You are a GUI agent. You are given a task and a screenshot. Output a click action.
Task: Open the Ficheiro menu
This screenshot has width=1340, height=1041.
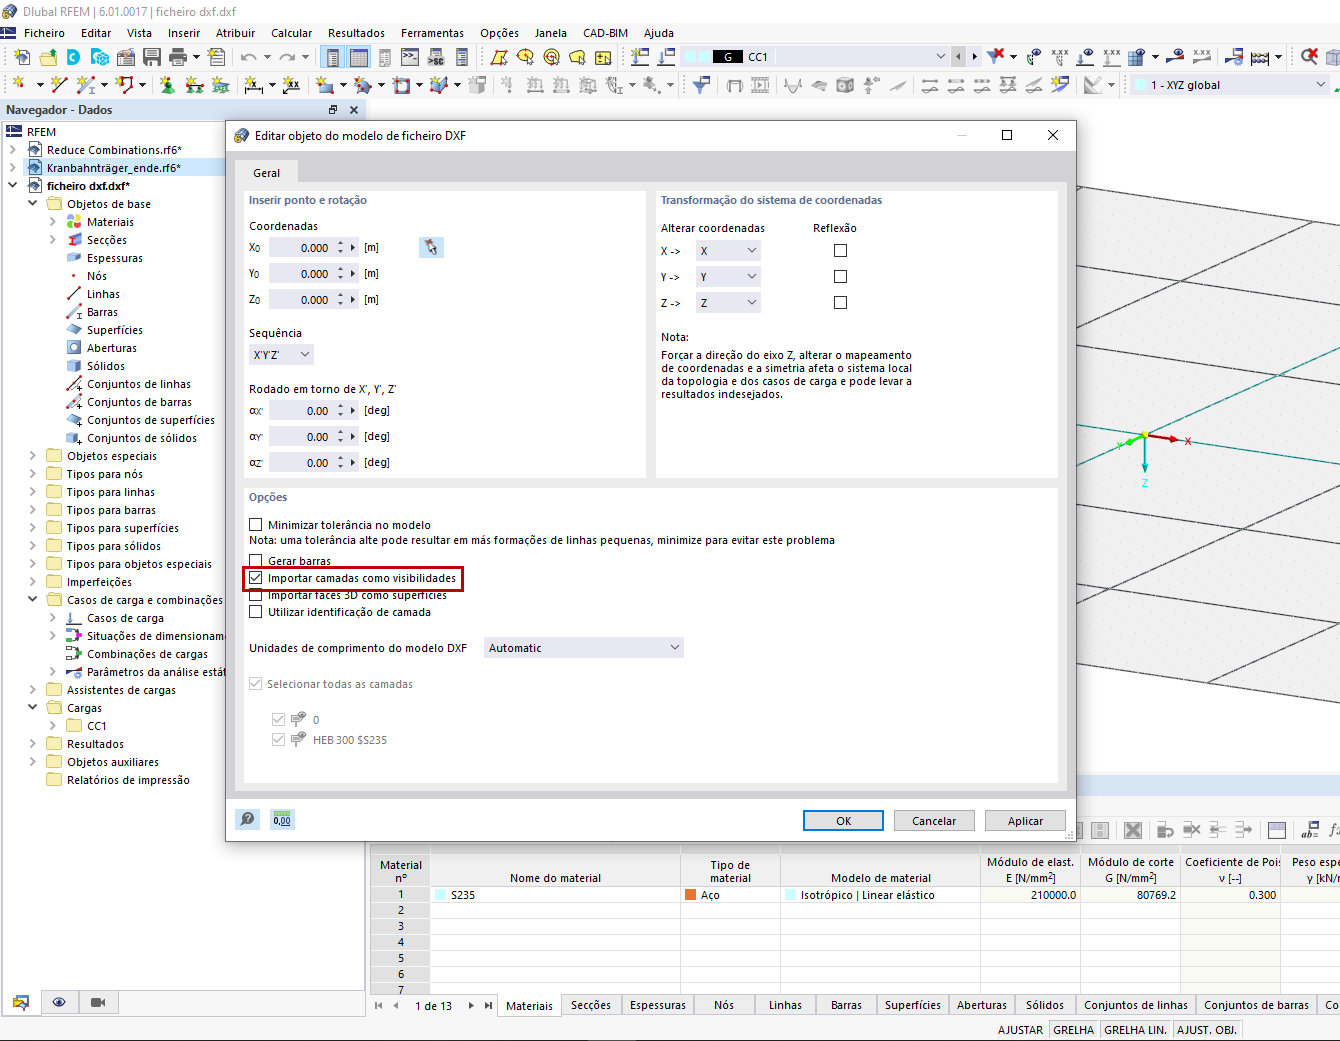[44, 33]
